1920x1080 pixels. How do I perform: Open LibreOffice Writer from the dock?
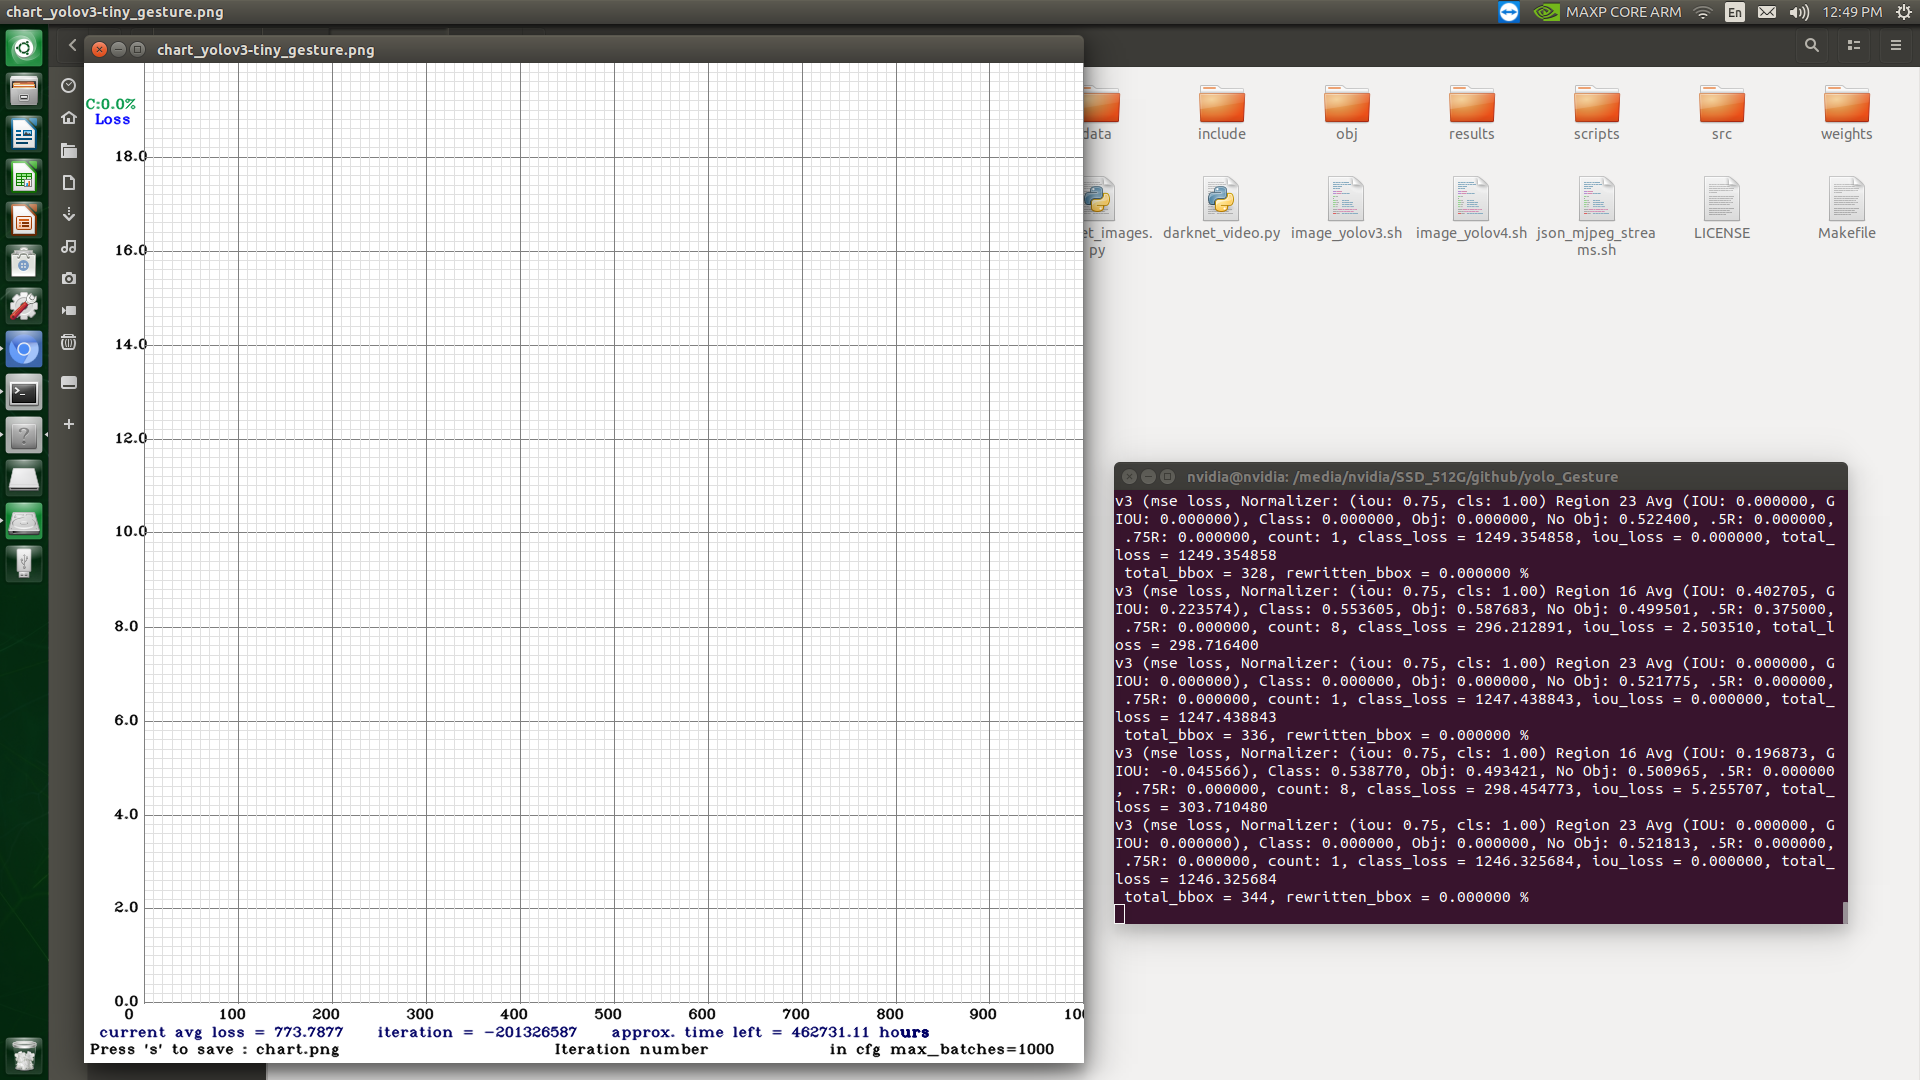coord(24,134)
